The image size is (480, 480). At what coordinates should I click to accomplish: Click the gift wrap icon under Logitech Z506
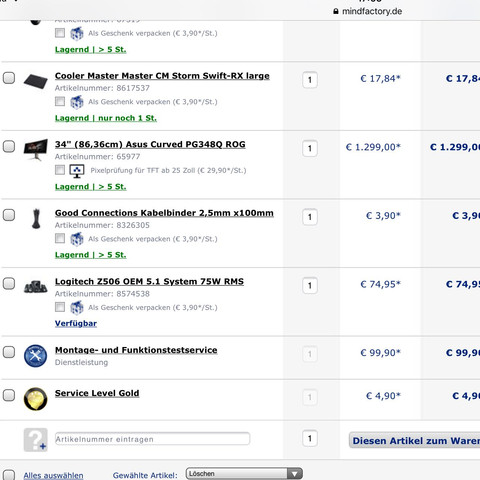pos(77,308)
